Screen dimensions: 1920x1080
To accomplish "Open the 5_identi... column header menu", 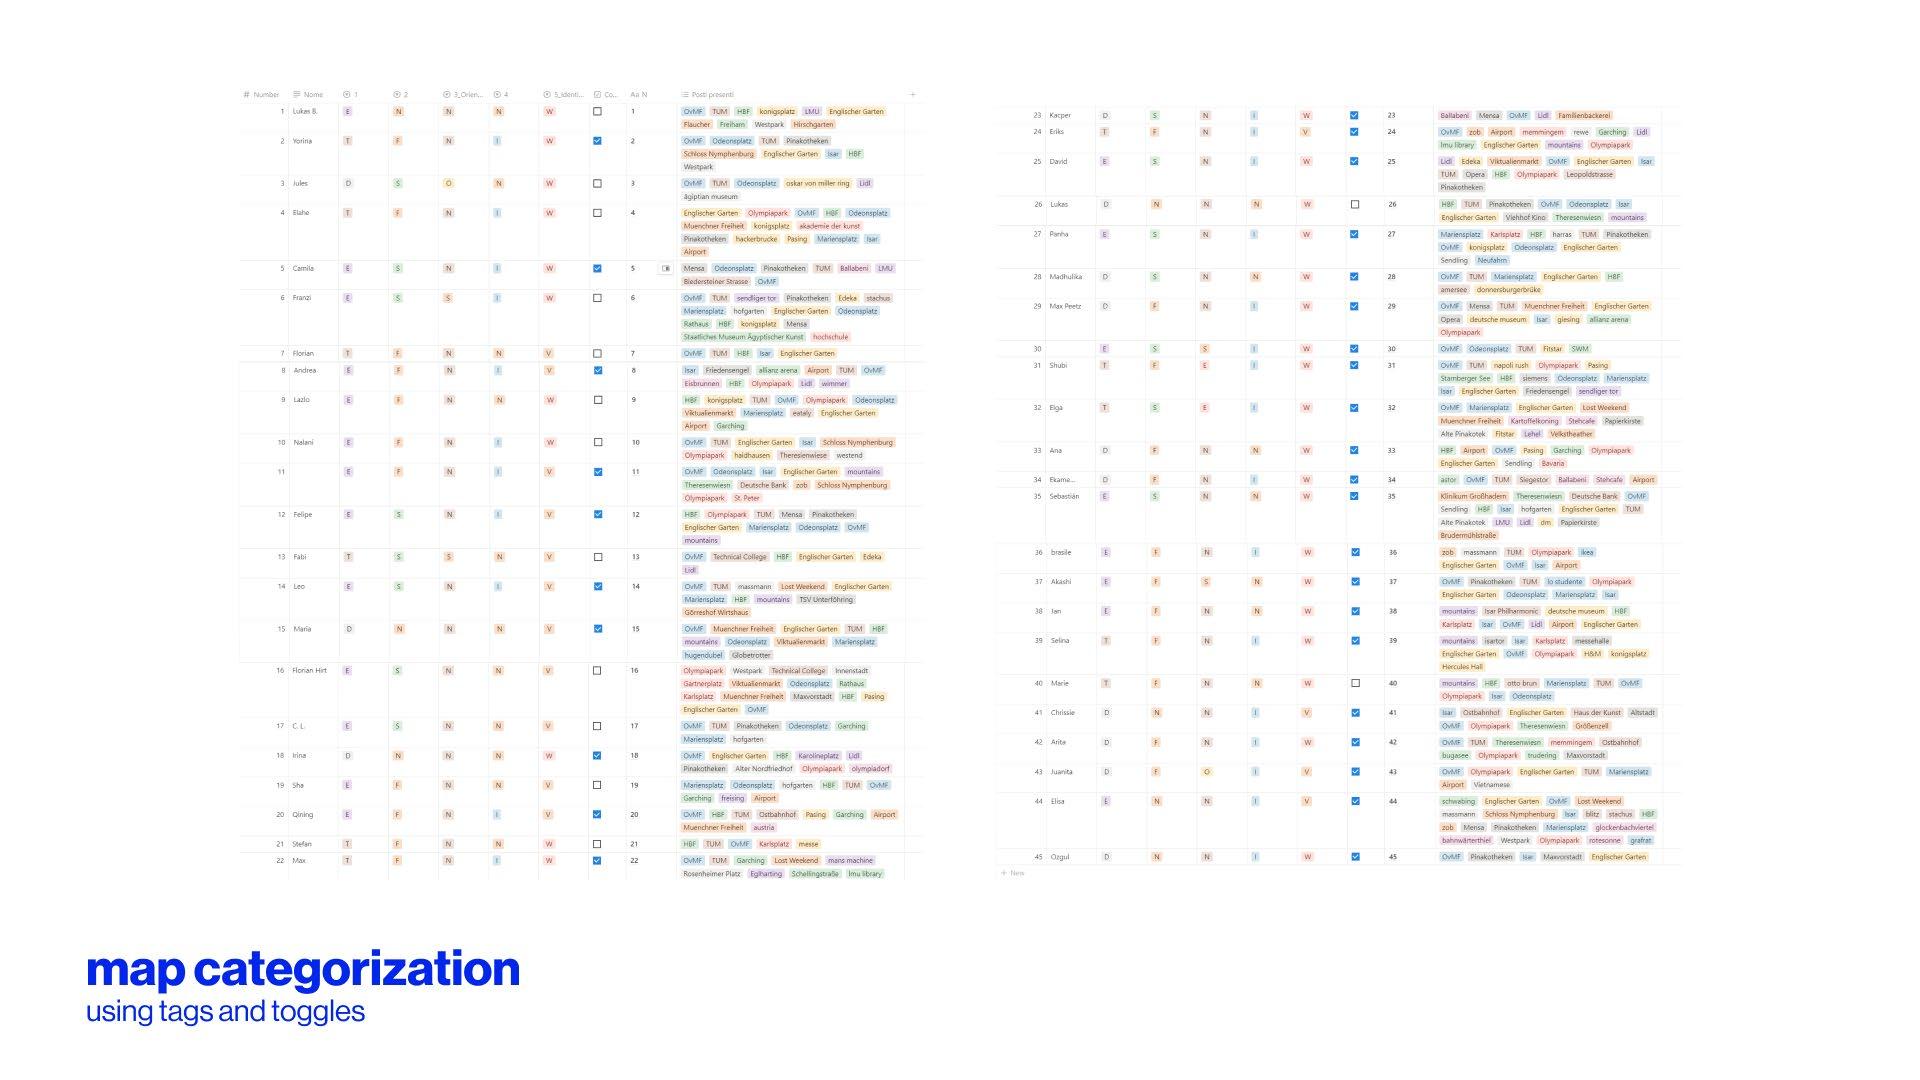I will (563, 95).
